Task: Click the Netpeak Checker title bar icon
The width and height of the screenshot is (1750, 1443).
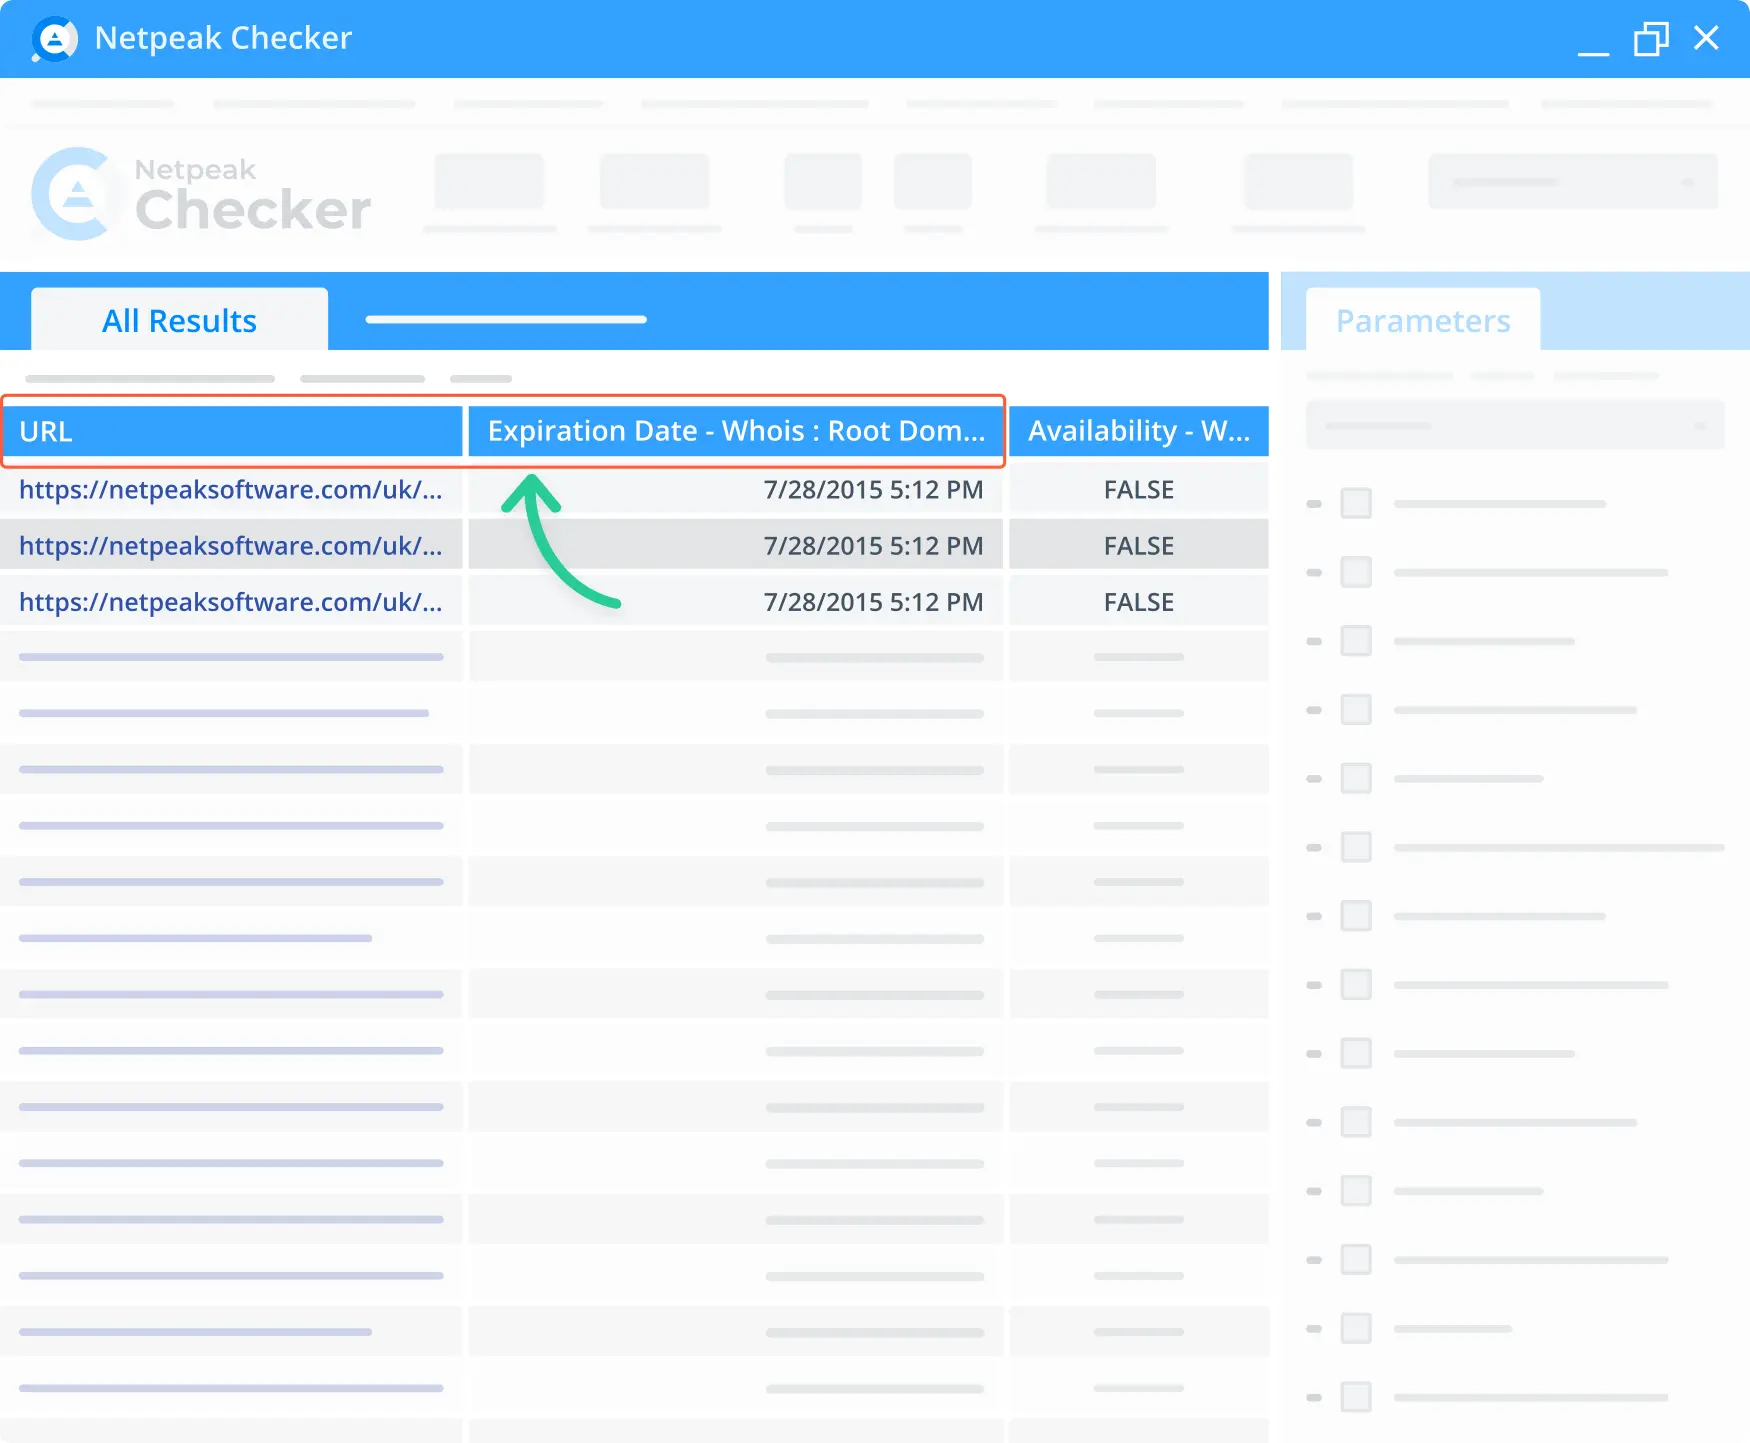Action: 54,39
